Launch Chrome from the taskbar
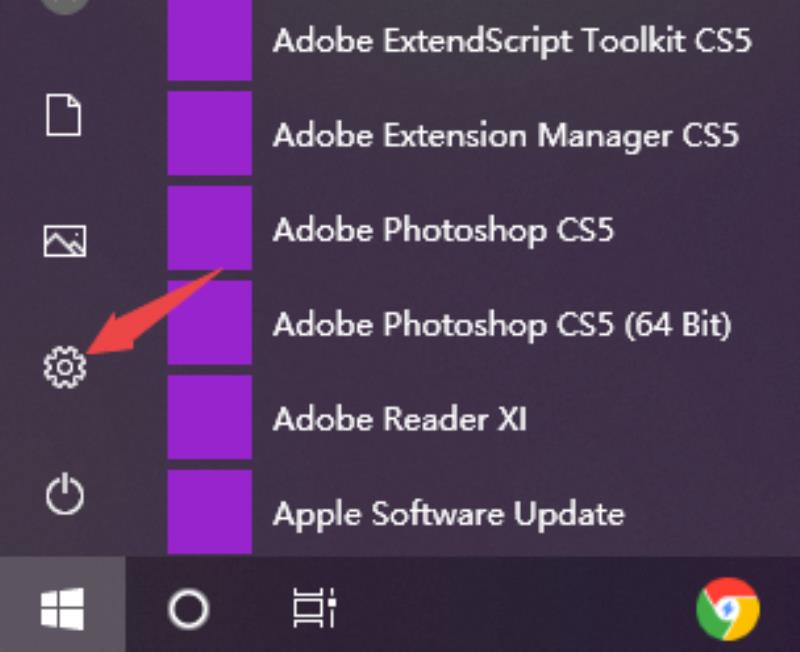This screenshot has width=800, height=652. click(728, 609)
